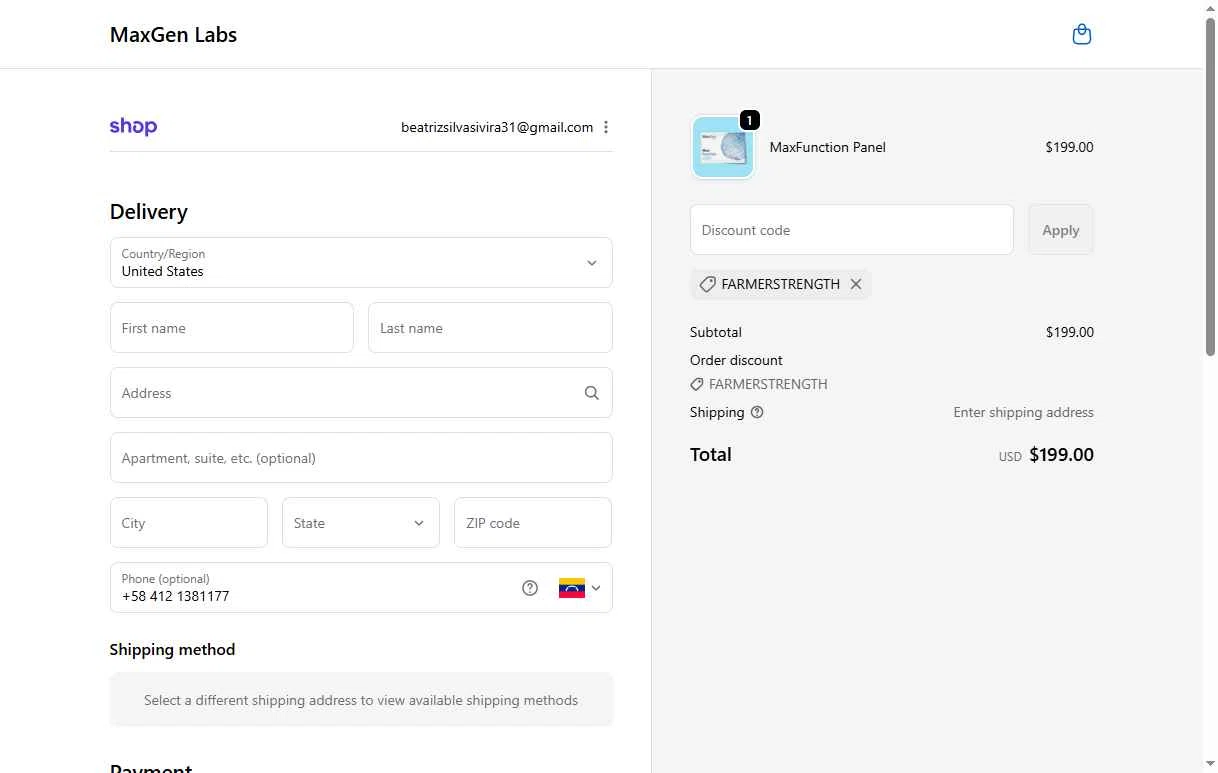Click the discount tag icon on FARMERSTRENGTH chip

pos(707,284)
